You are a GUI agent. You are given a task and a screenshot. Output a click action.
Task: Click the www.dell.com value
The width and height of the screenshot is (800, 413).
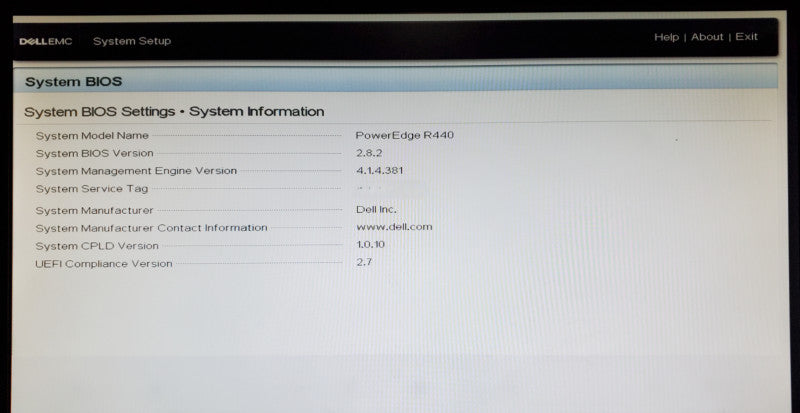394,227
